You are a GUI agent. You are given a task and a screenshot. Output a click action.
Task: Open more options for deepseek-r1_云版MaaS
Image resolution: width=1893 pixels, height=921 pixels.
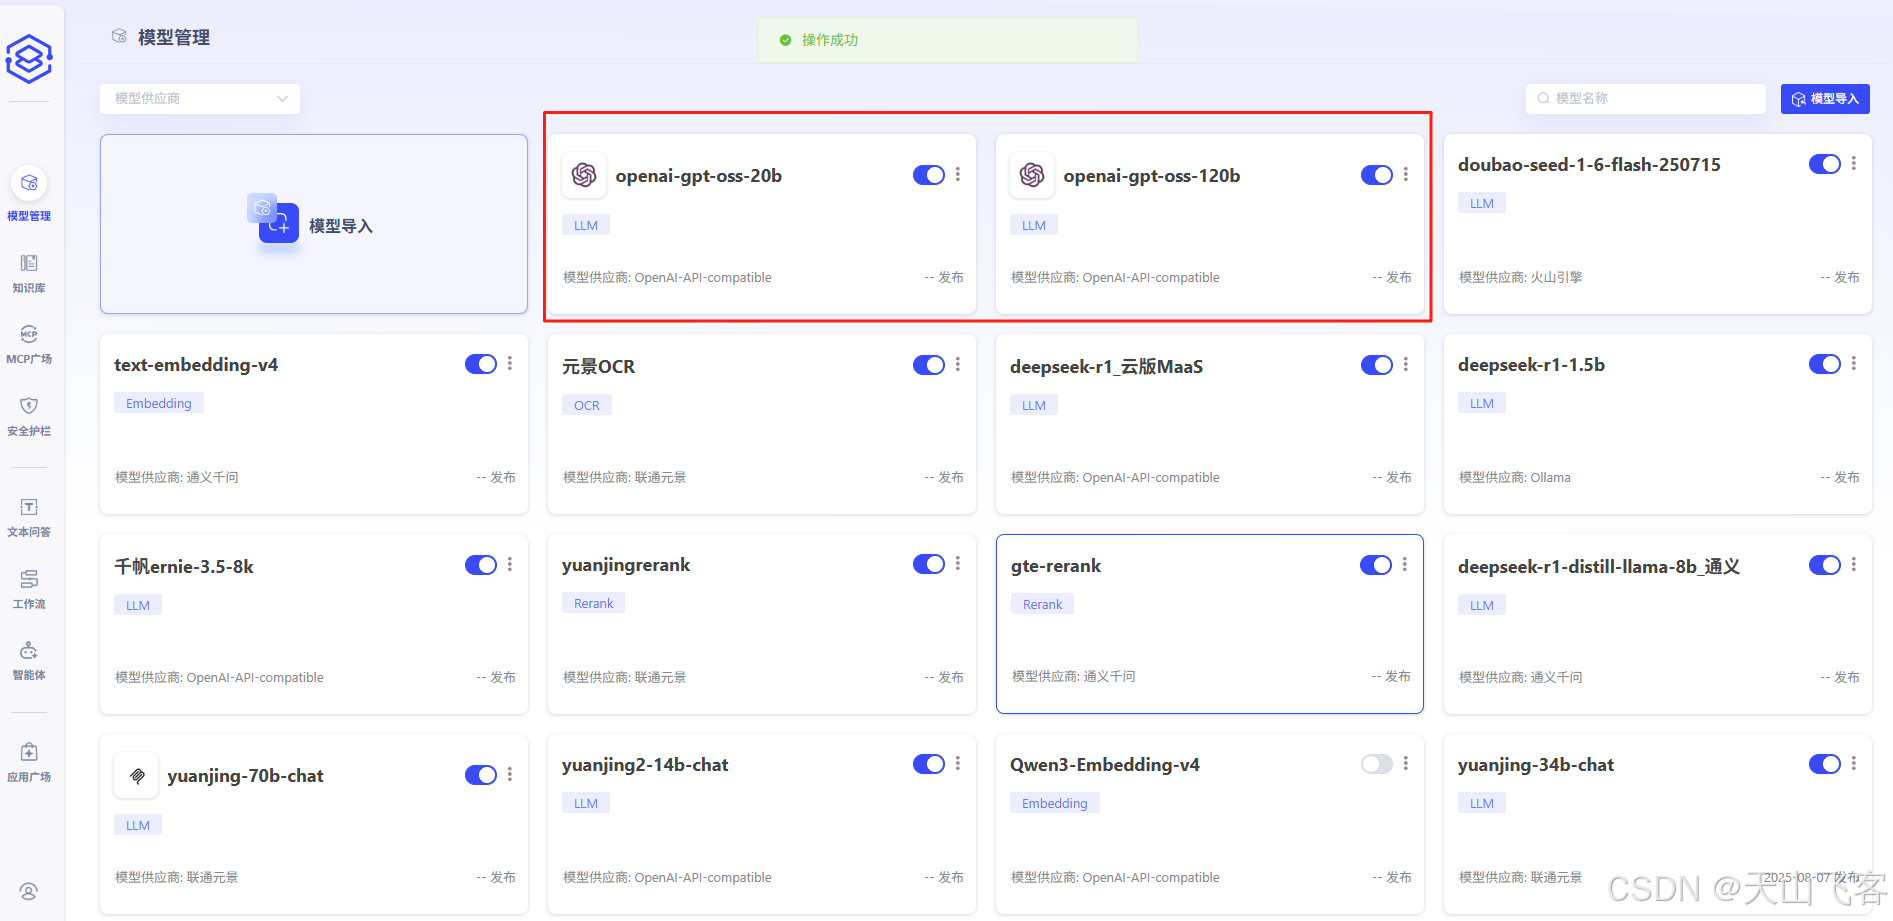point(1406,364)
